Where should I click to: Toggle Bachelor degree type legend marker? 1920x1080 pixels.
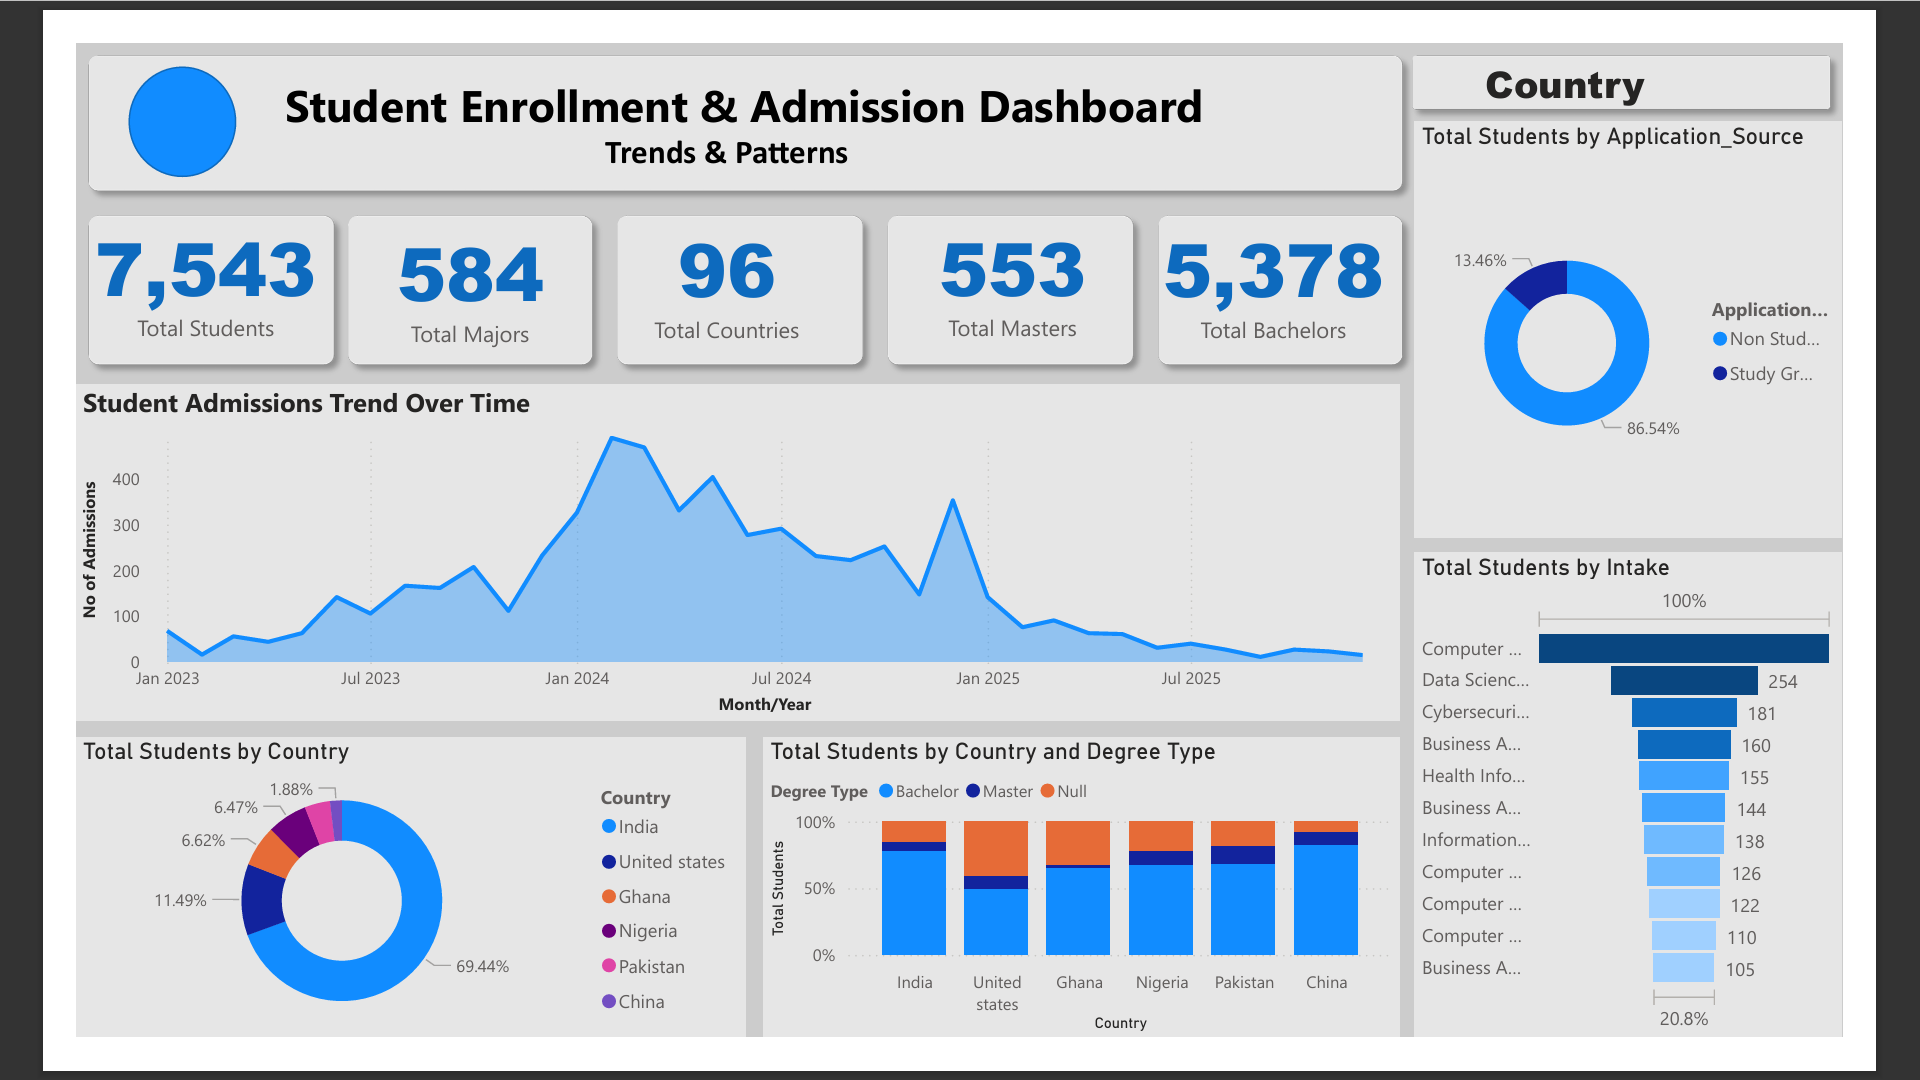click(x=885, y=791)
